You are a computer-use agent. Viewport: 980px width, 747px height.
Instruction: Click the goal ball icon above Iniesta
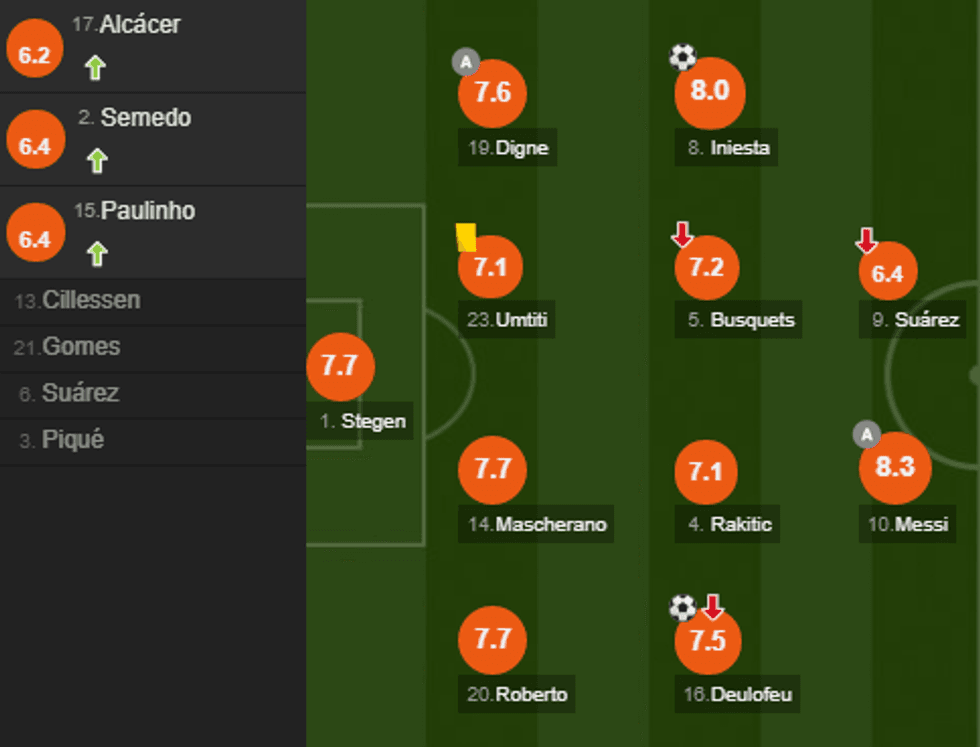[x=682, y=58]
